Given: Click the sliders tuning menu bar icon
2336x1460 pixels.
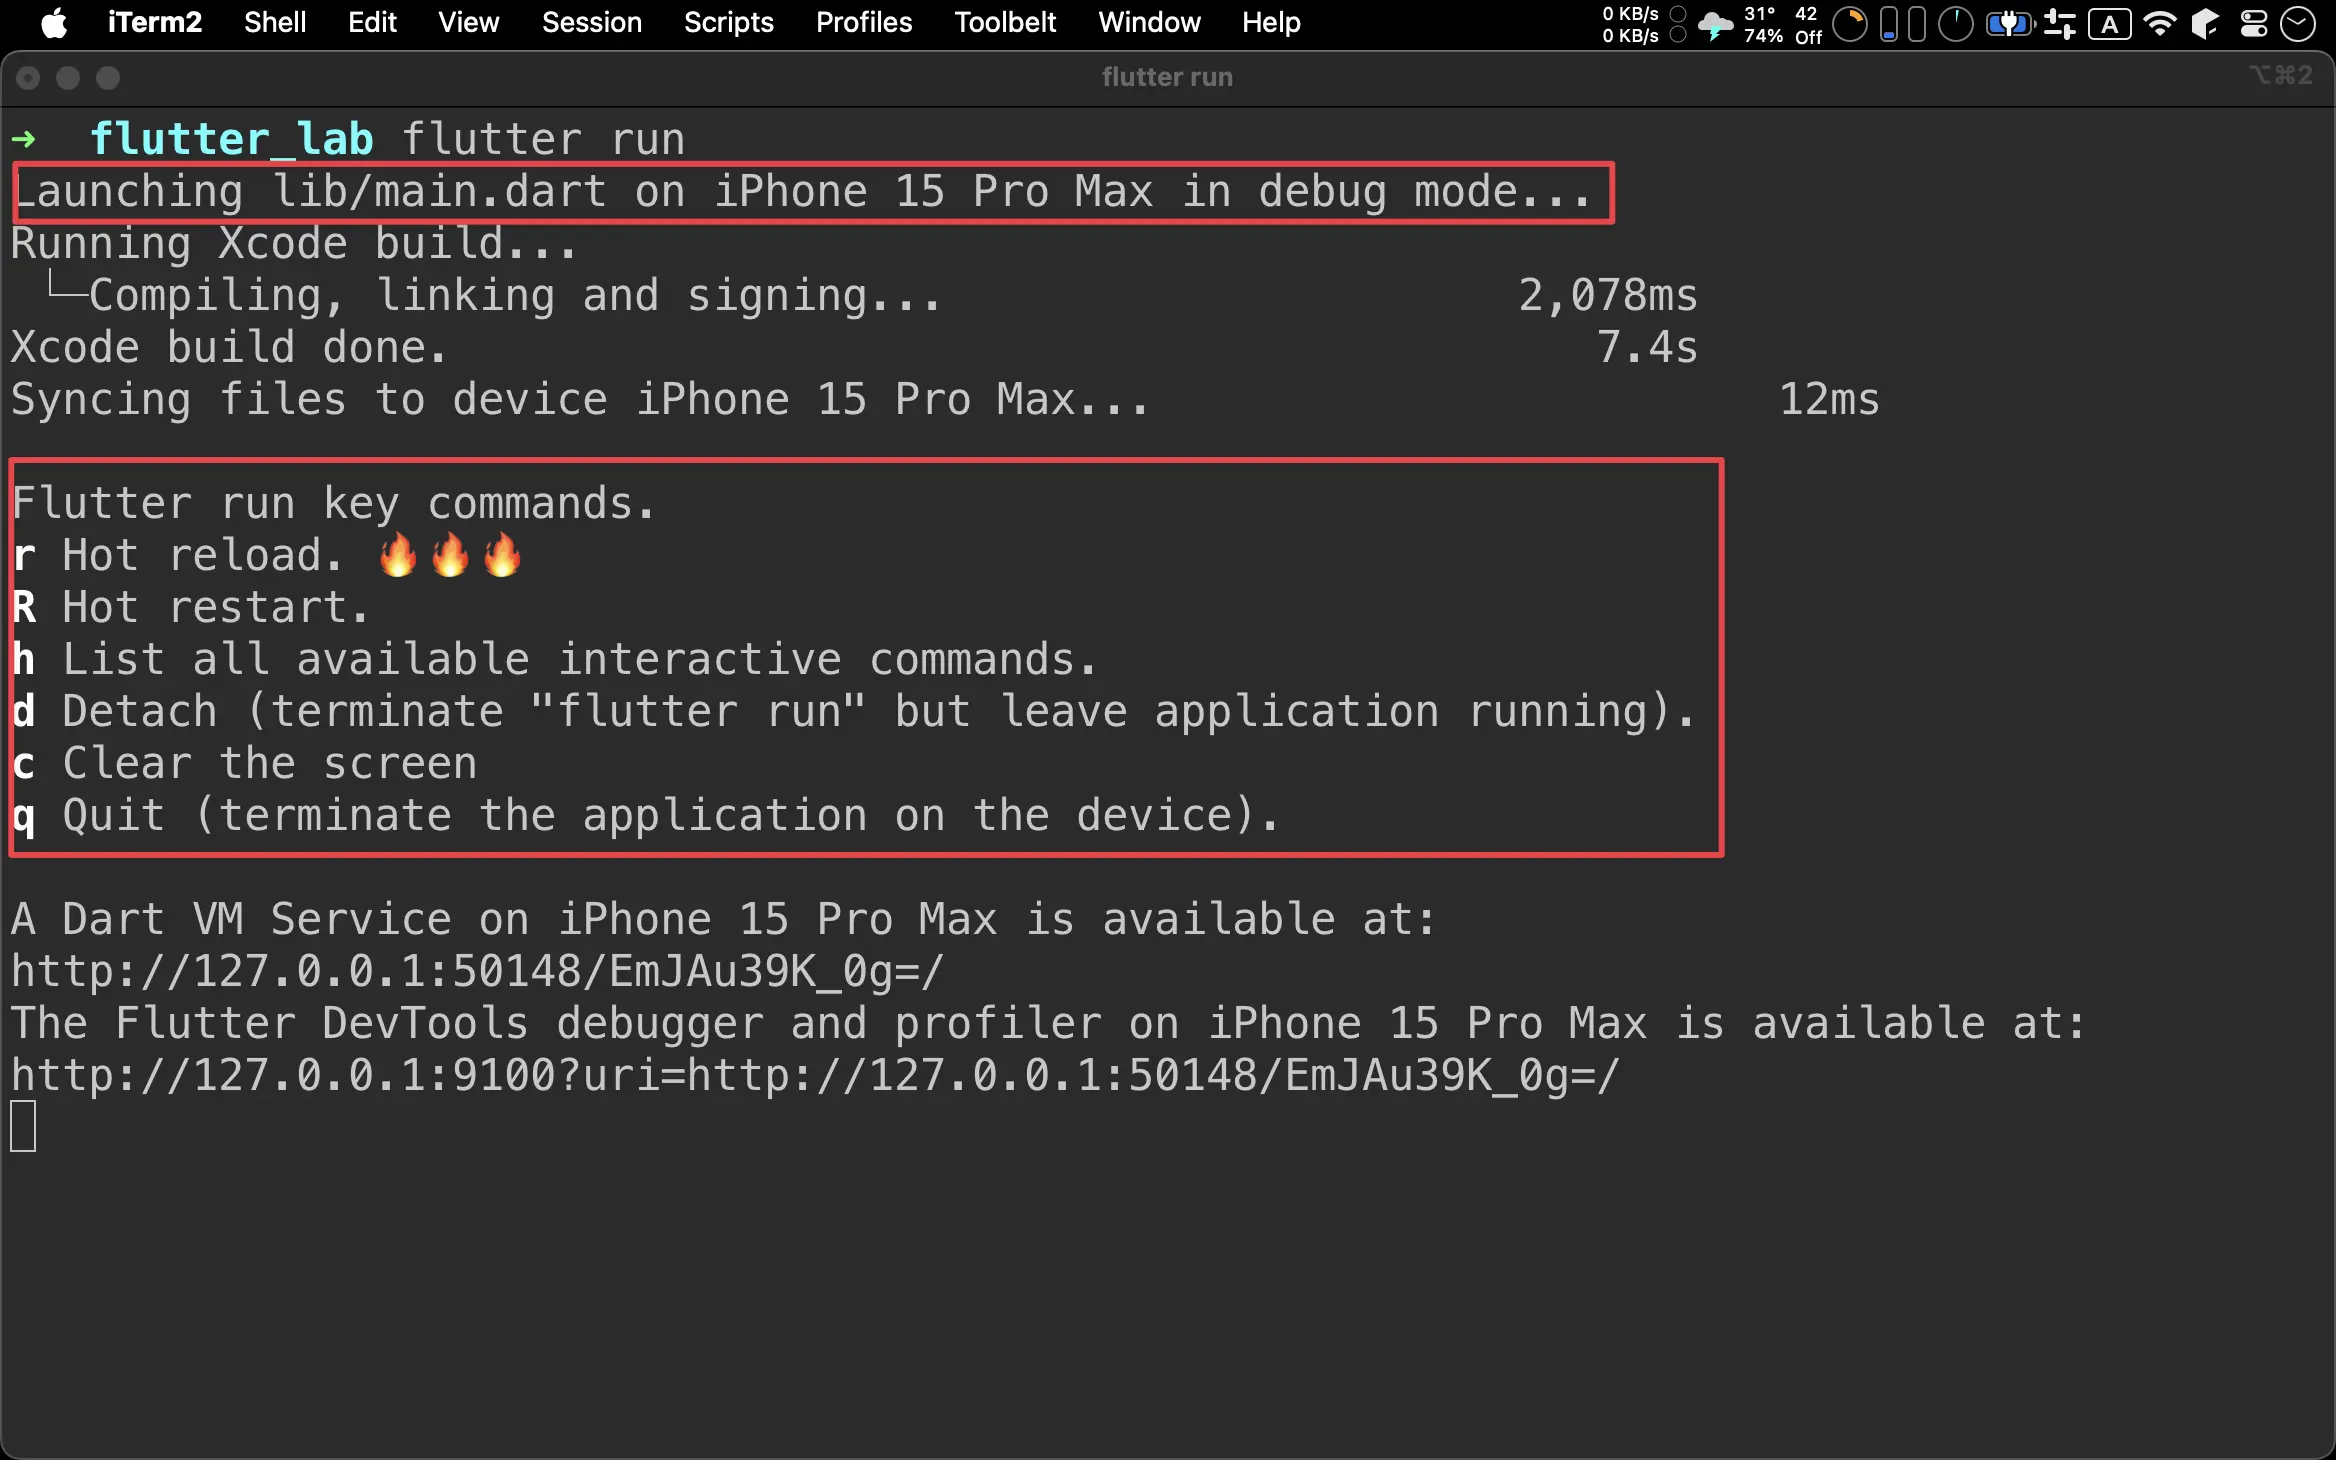Looking at the screenshot, I should tap(2059, 24).
